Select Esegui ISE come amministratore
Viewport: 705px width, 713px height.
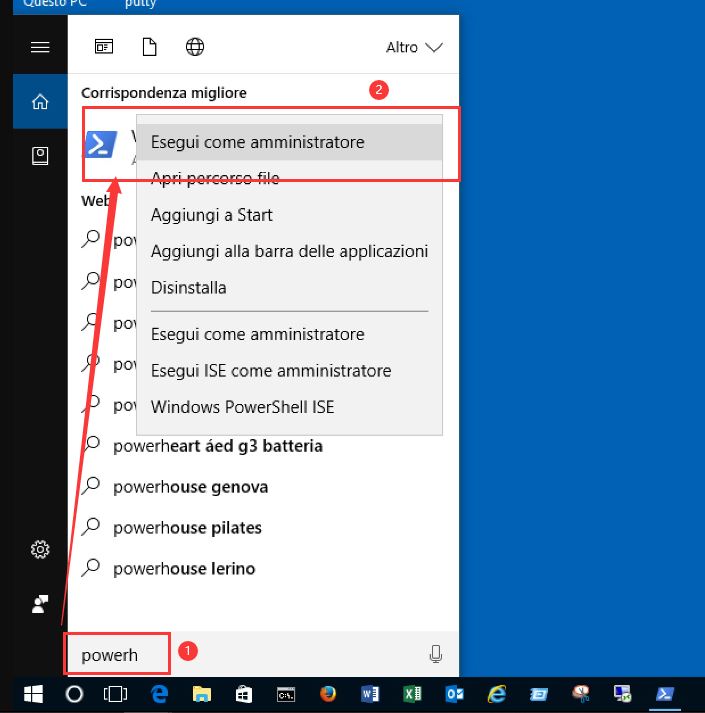click(x=289, y=371)
